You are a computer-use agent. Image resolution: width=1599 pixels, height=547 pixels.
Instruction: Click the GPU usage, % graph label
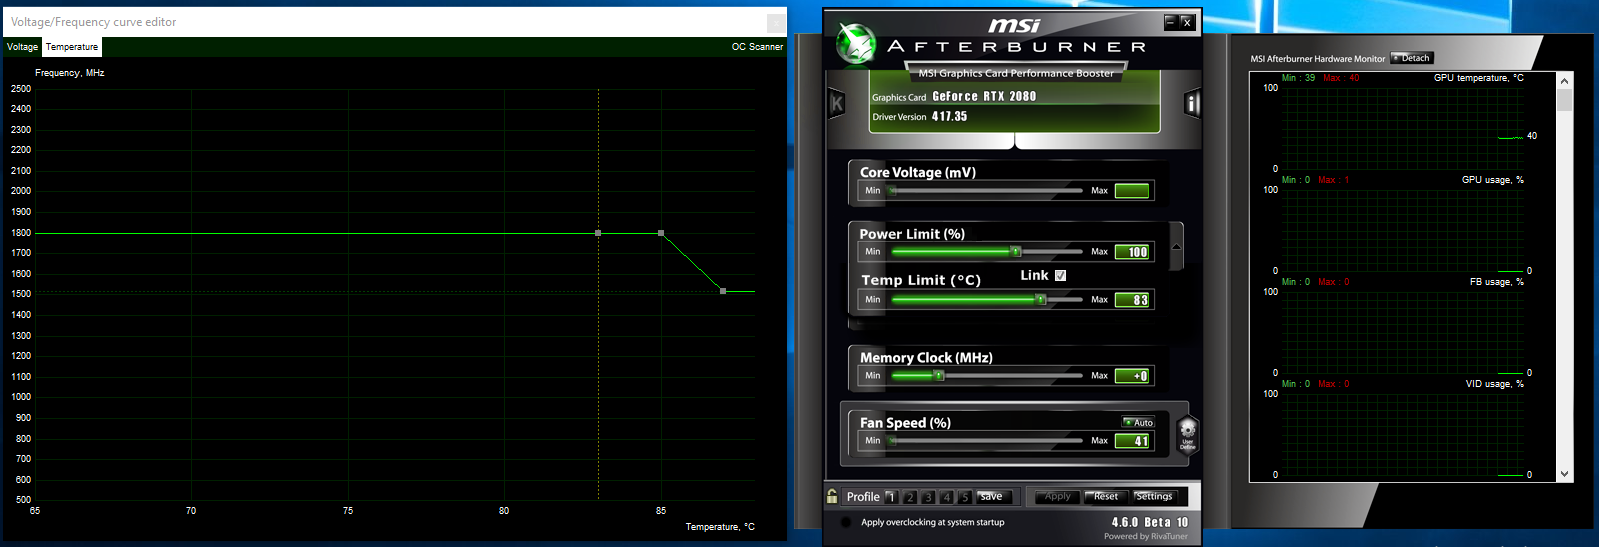[x=1492, y=180]
